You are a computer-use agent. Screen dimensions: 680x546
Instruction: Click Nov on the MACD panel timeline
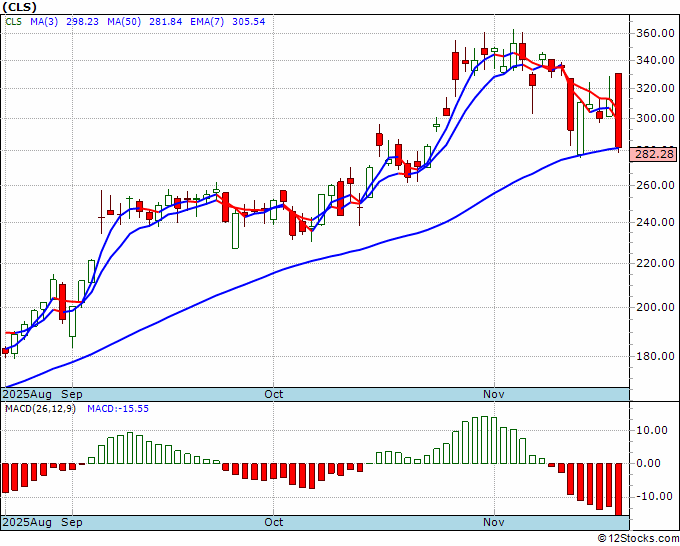click(494, 522)
